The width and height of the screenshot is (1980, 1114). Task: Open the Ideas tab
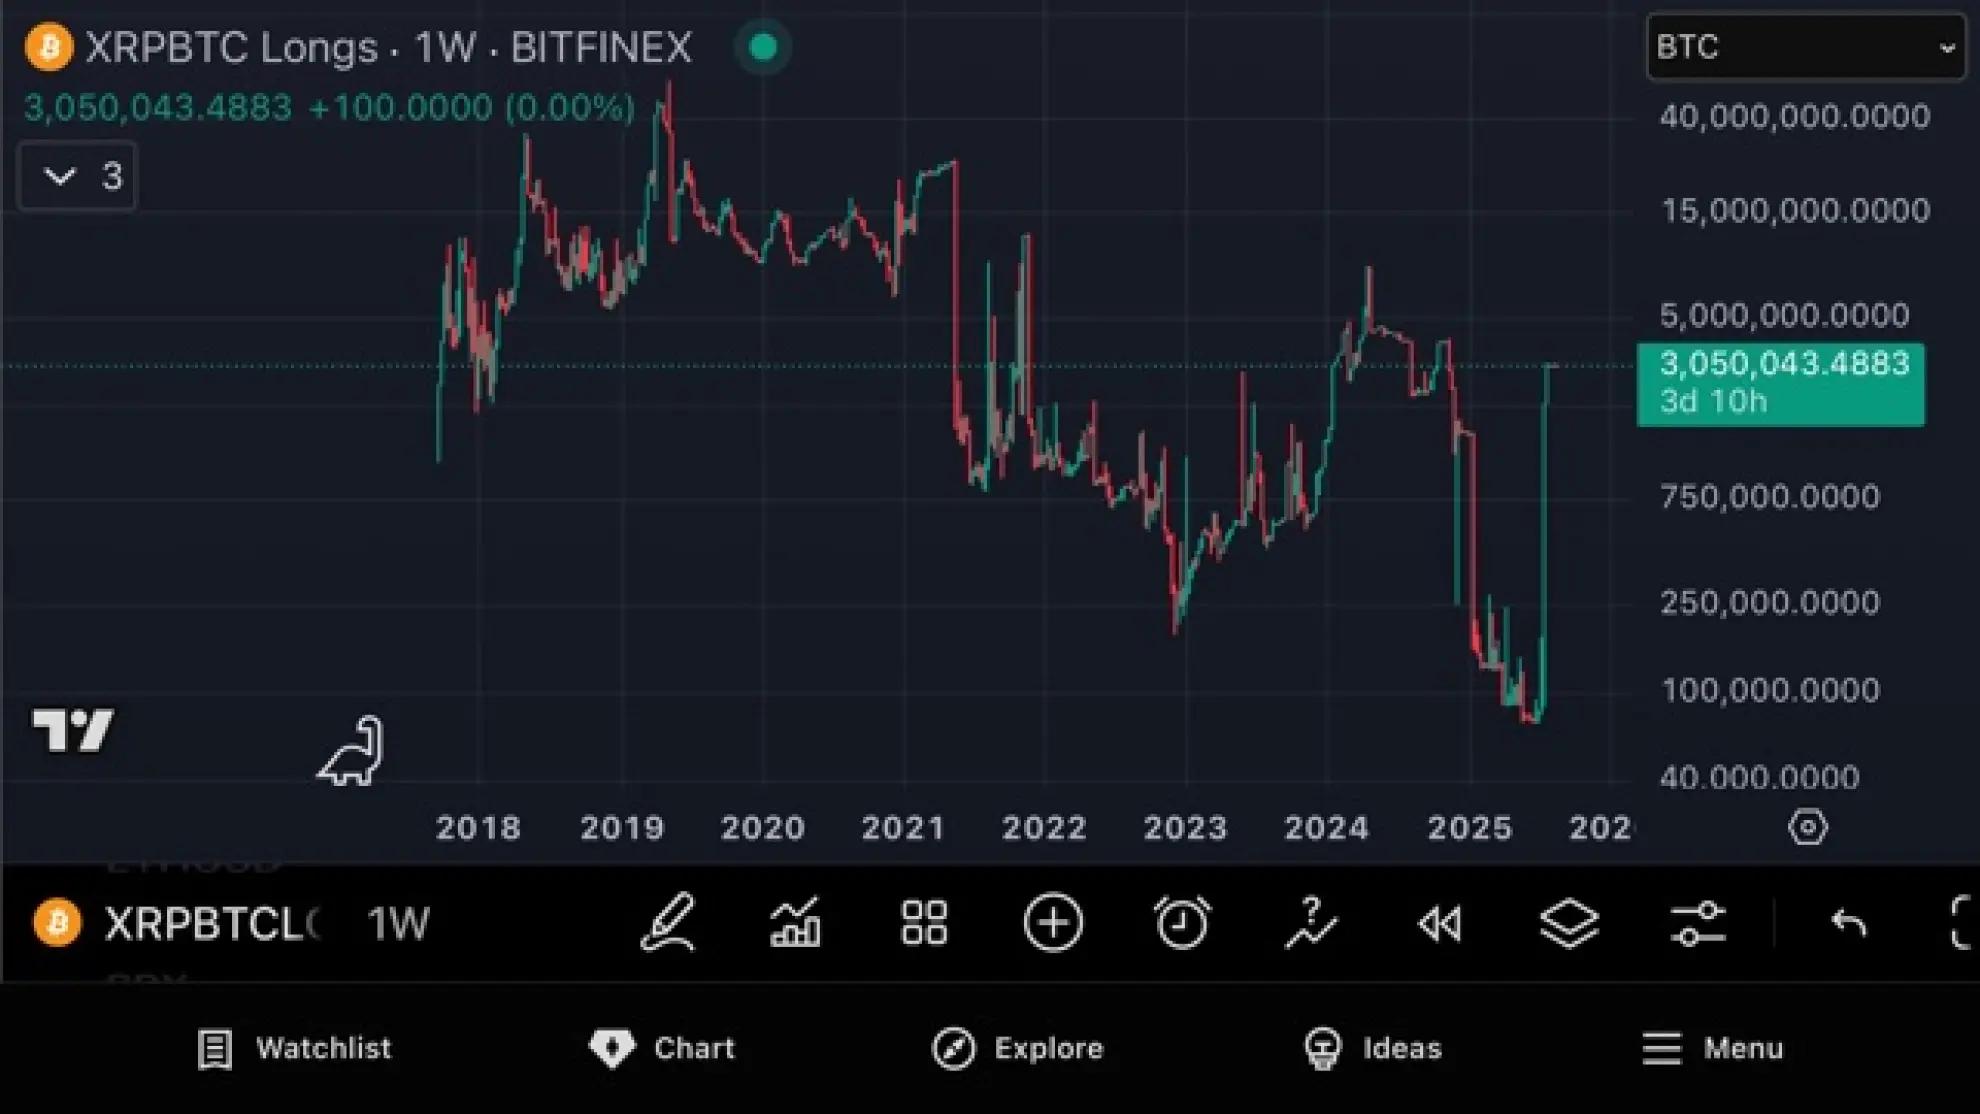pyautogui.click(x=1373, y=1048)
